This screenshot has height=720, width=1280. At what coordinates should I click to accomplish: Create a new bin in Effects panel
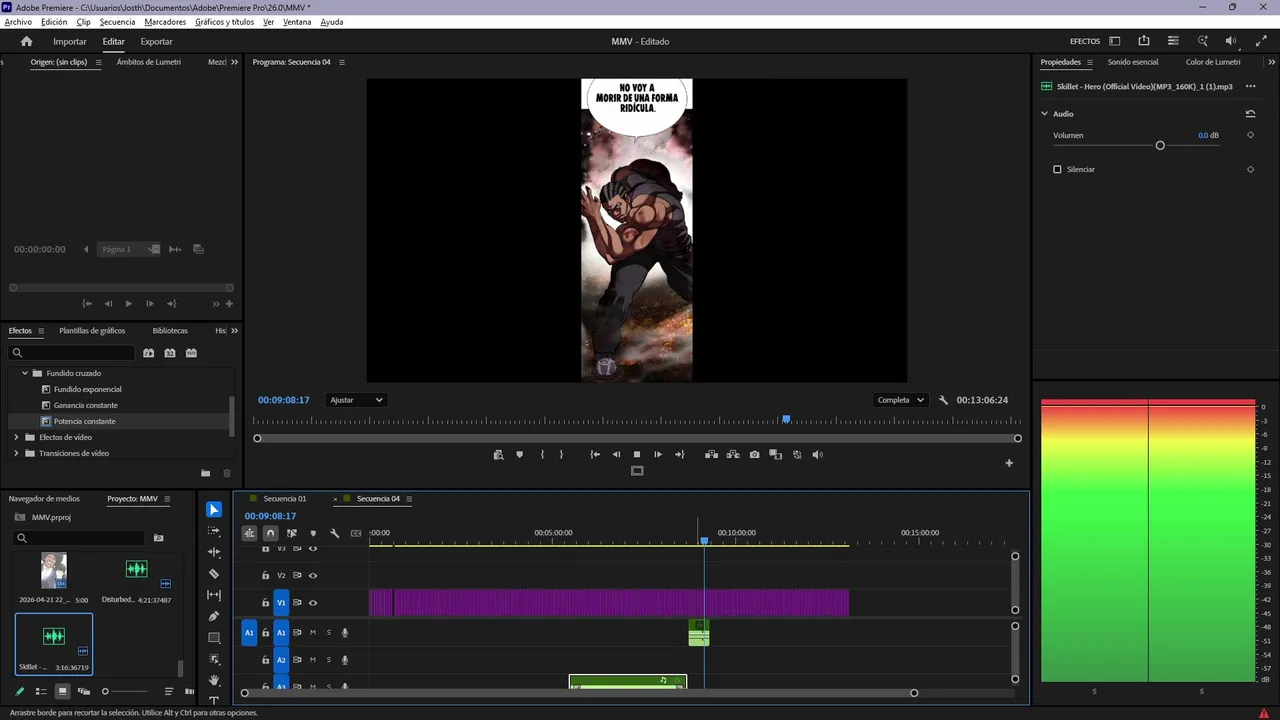[205, 473]
